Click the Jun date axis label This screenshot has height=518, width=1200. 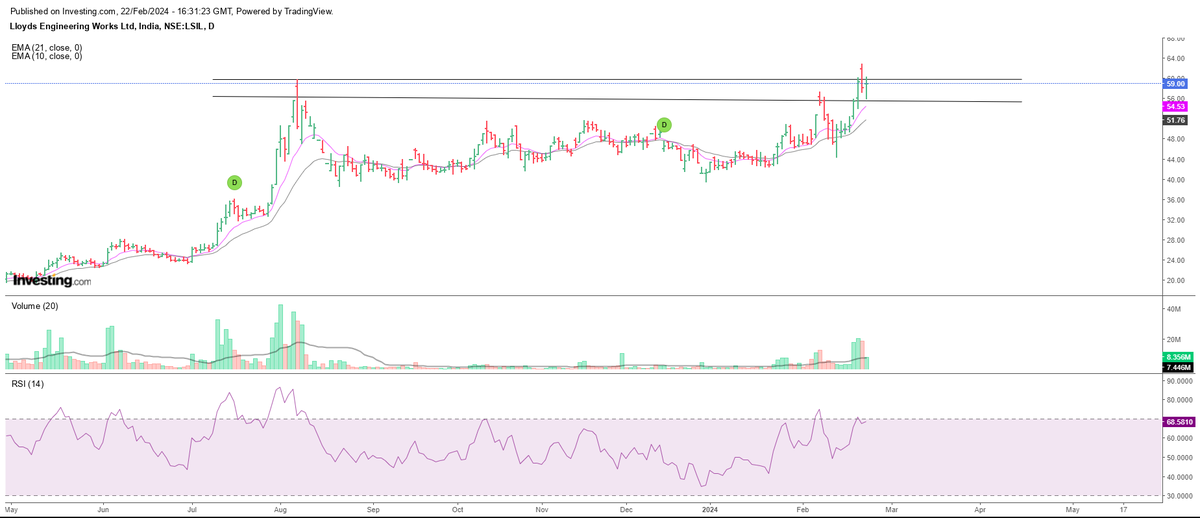(x=104, y=508)
